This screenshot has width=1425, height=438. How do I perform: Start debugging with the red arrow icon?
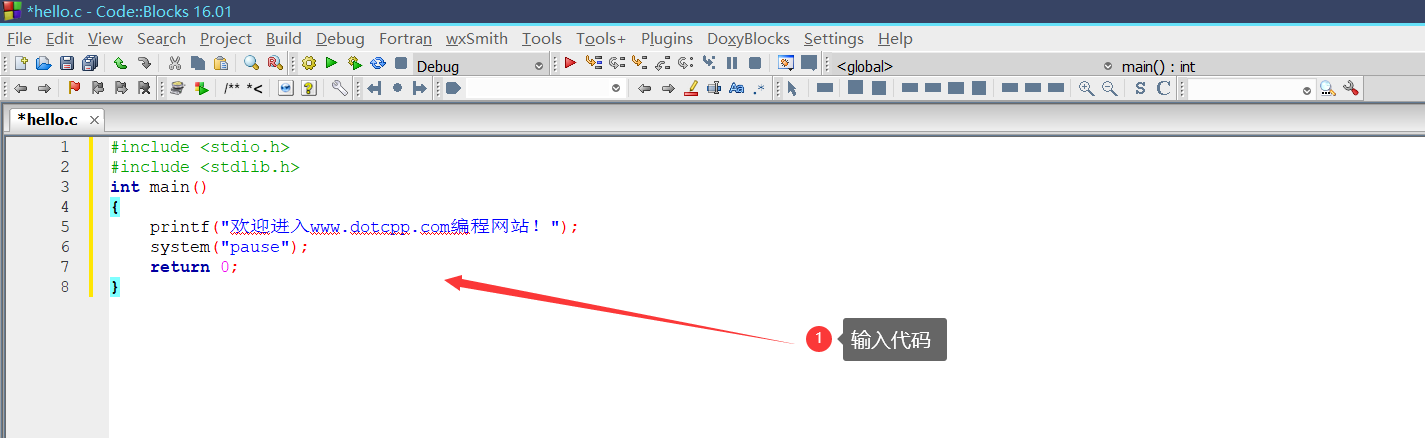(570, 63)
